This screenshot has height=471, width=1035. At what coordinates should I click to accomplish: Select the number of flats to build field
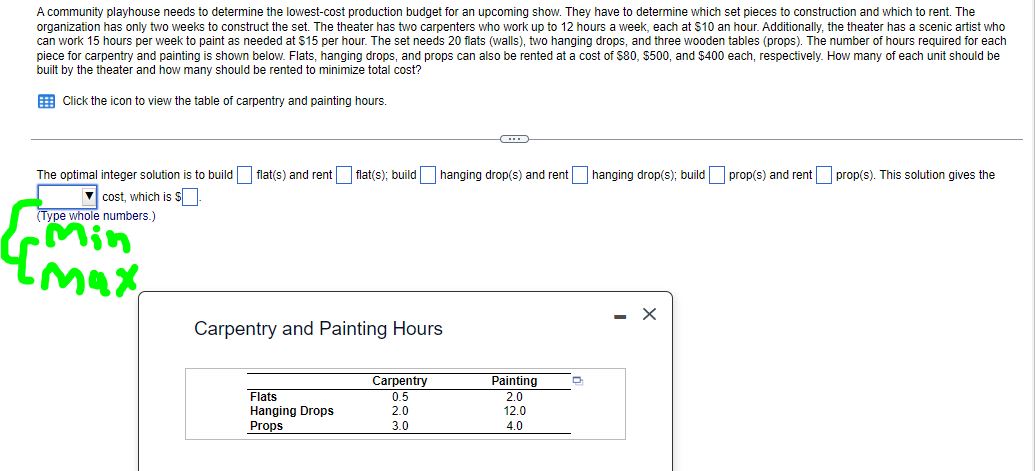tap(244, 175)
